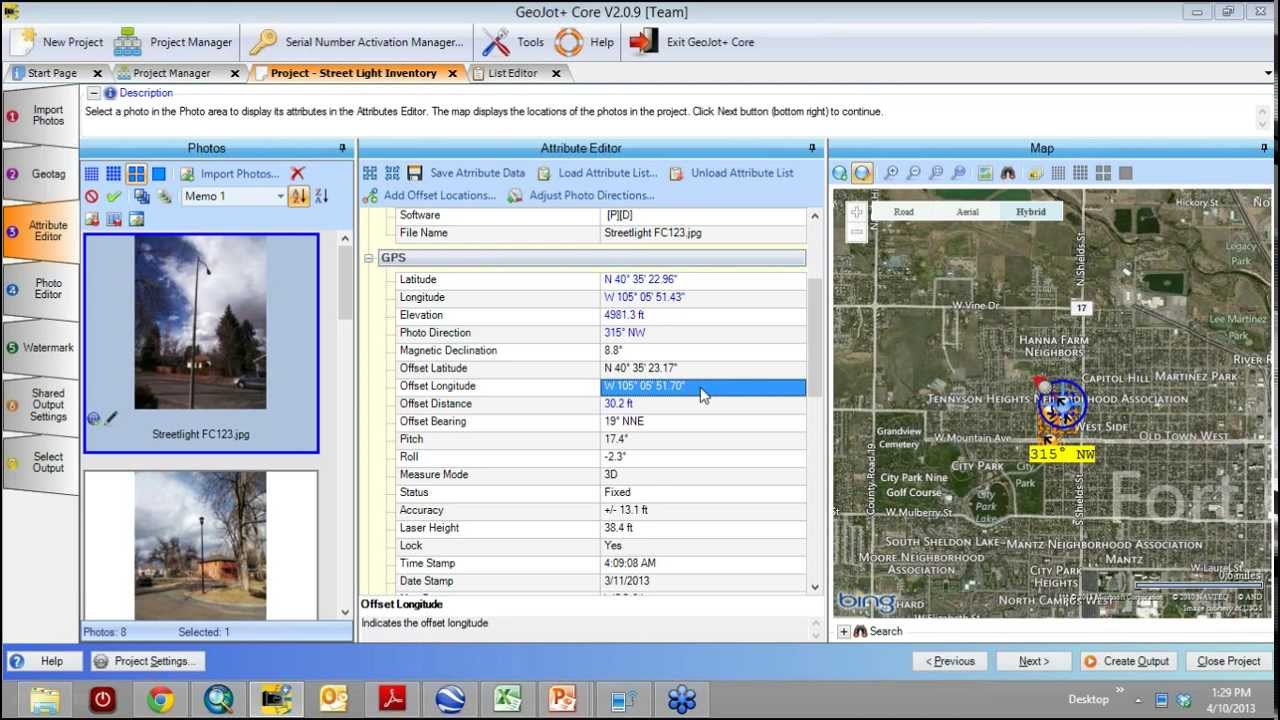Switch map to Road view

[x=903, y=211]
